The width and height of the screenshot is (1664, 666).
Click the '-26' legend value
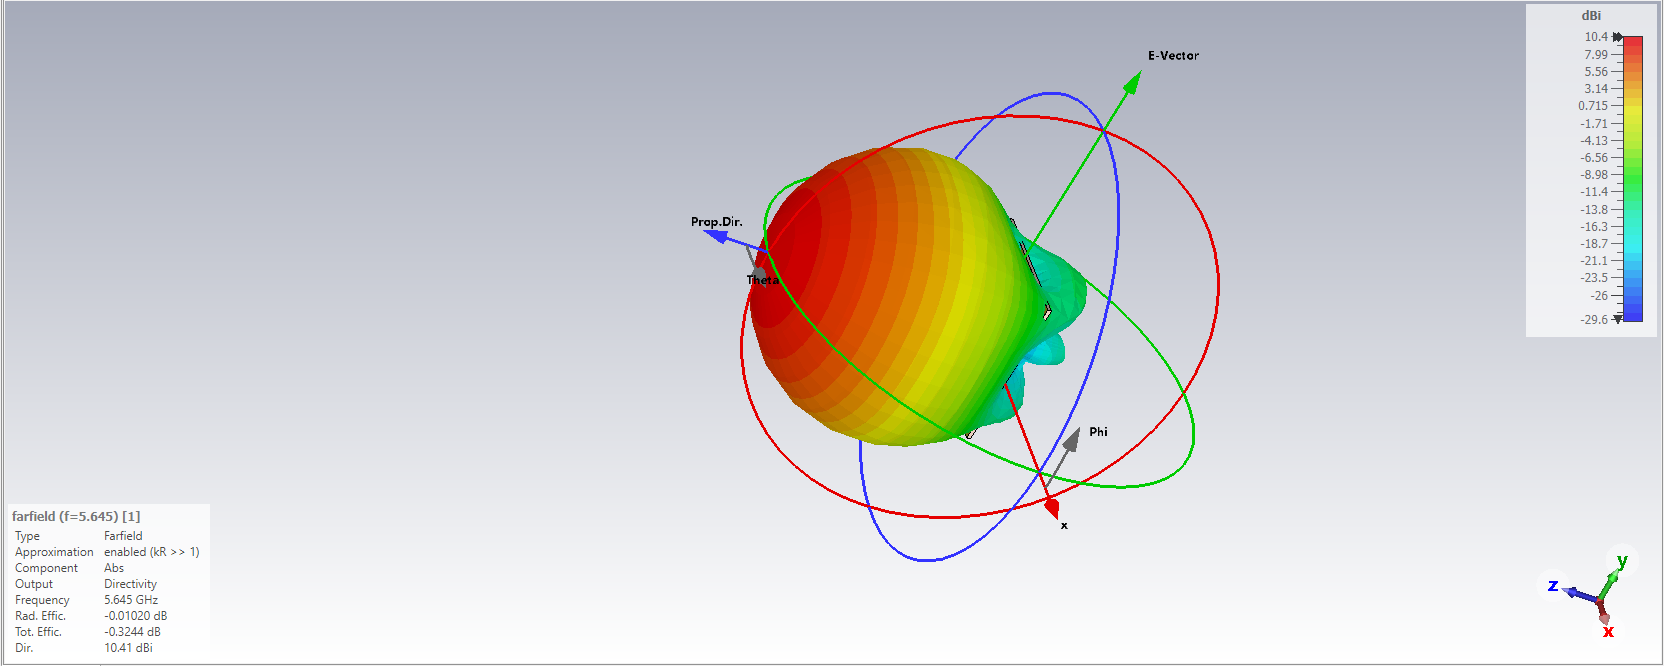point(1599,296)
